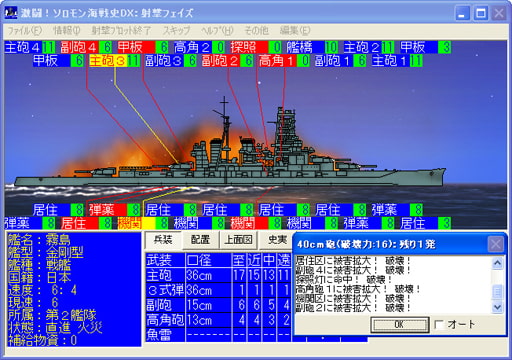Click the 3式弾 row in weapons table
This screenshot has height=360, width=512.
pos(219,290)
